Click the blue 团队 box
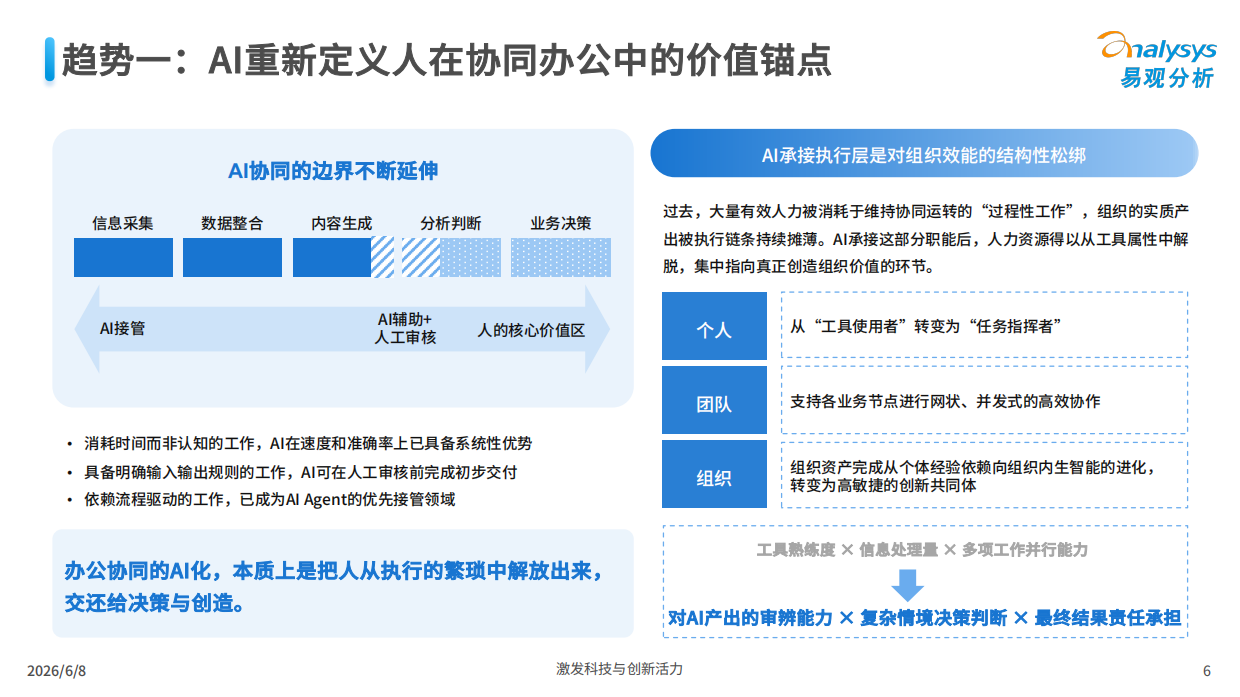The width and height of the screenshot is (1240, 697). [714, 400]
